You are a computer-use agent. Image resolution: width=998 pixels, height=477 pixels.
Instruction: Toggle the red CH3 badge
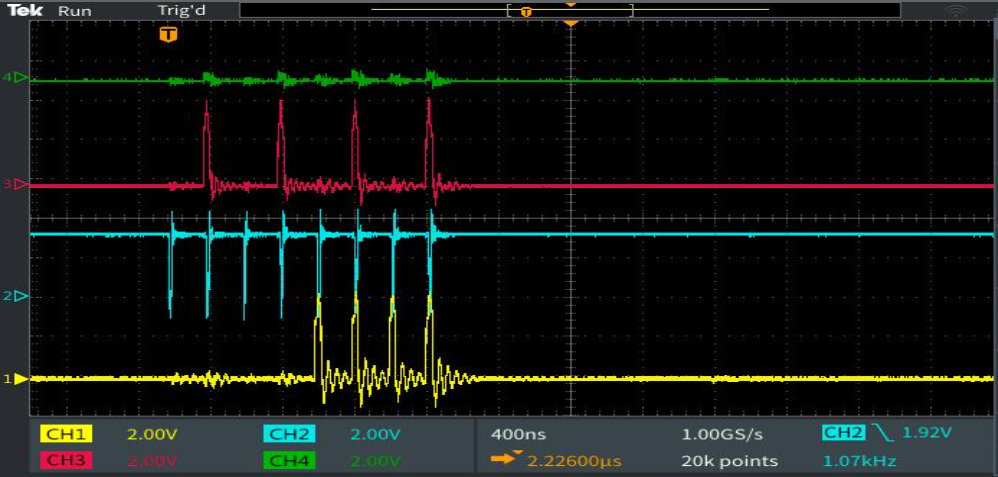click(66, 460)
